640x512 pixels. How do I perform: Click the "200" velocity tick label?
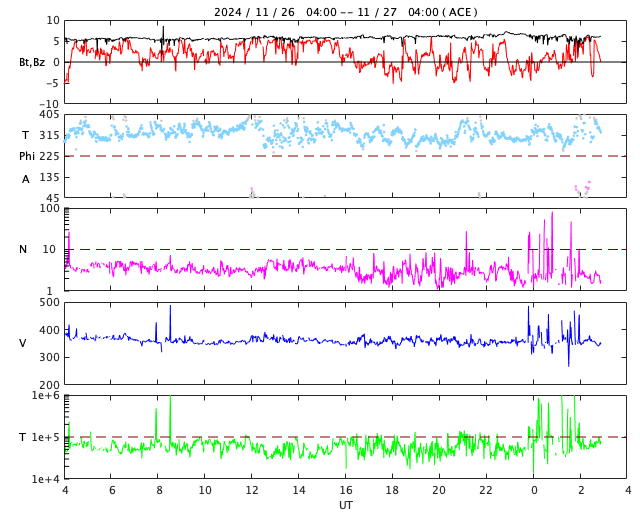pos(50,385)
